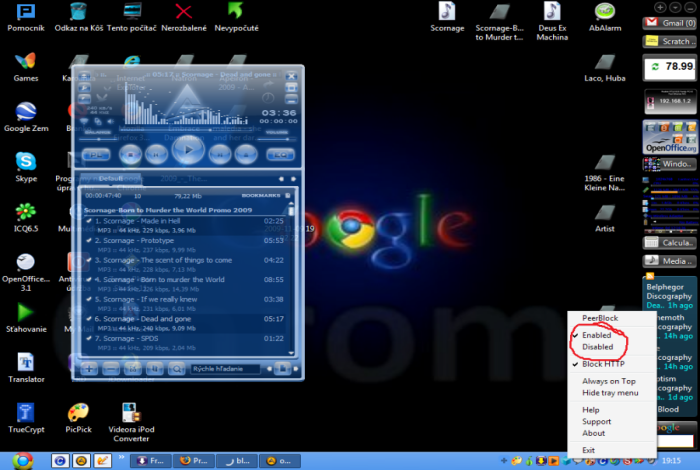Stop playback in the AIMP player

coord(130,154)
